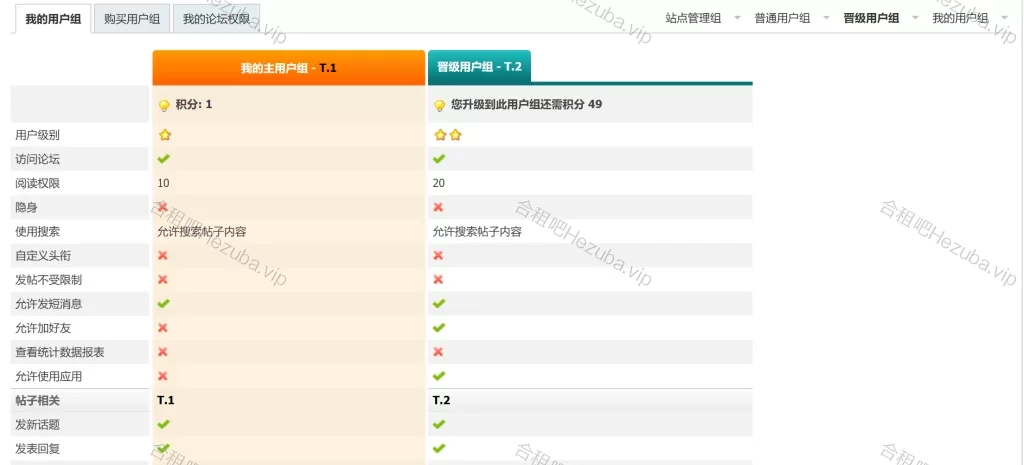Click the lightbulb icon beside 积分: 1
Screen dimensions: 1024x465
(x=164, y=105)
